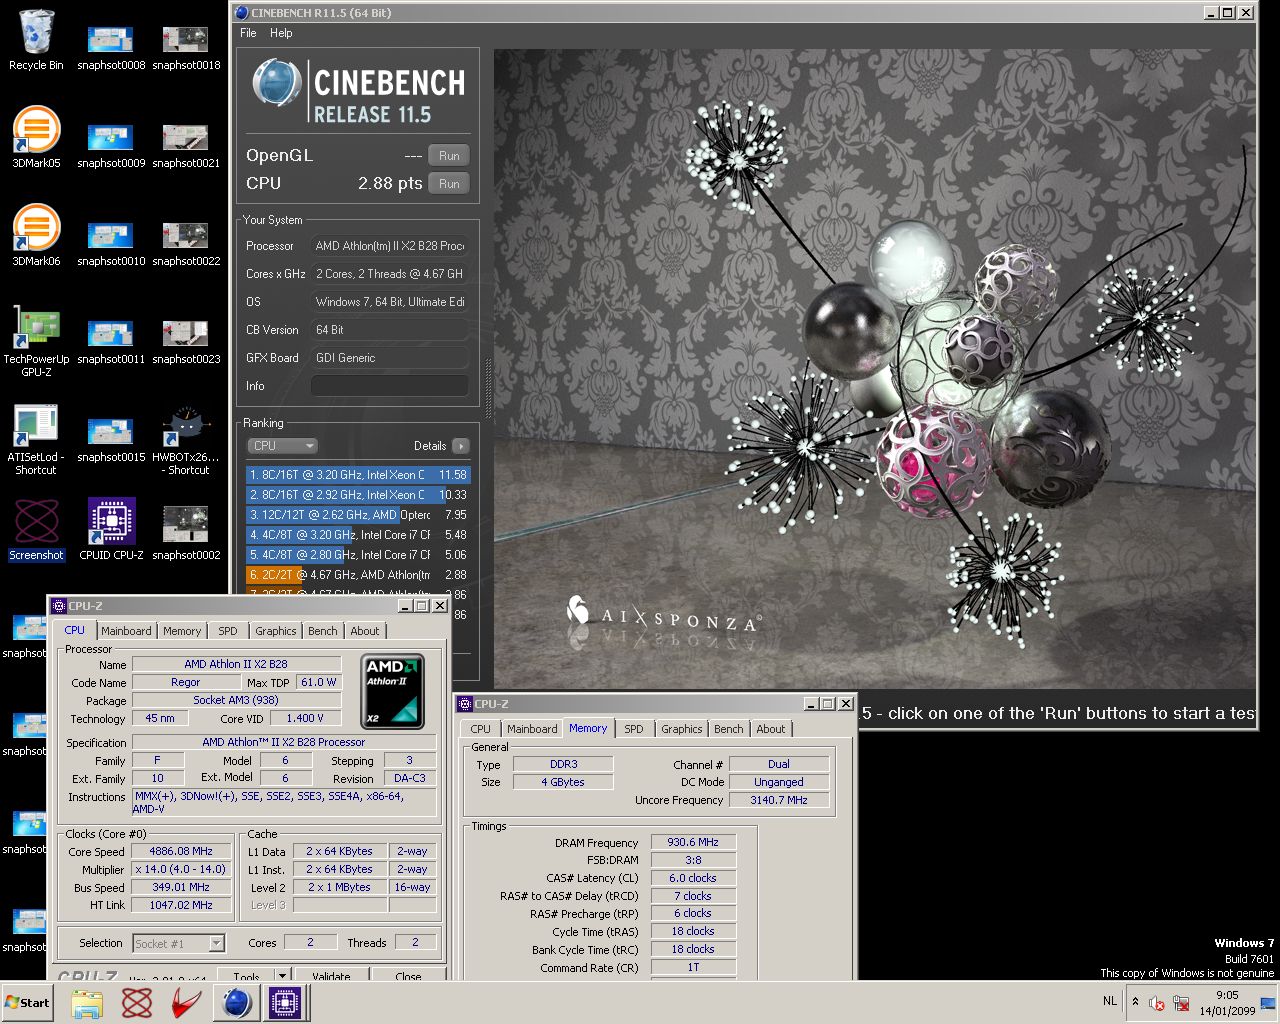Switch to CPU tab in memory CPU-Z window

(x=481, y=729)
